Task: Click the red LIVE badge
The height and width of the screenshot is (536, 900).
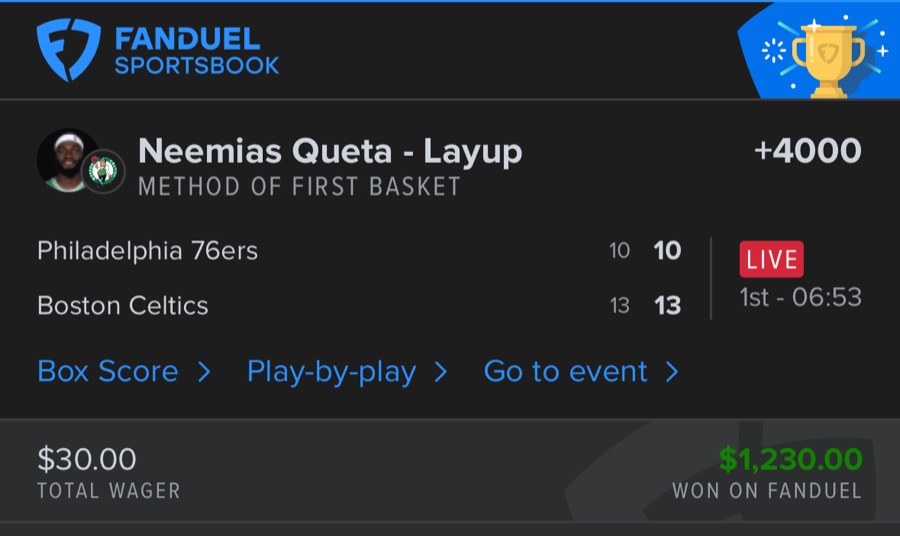Action: [x=771, y=260]
